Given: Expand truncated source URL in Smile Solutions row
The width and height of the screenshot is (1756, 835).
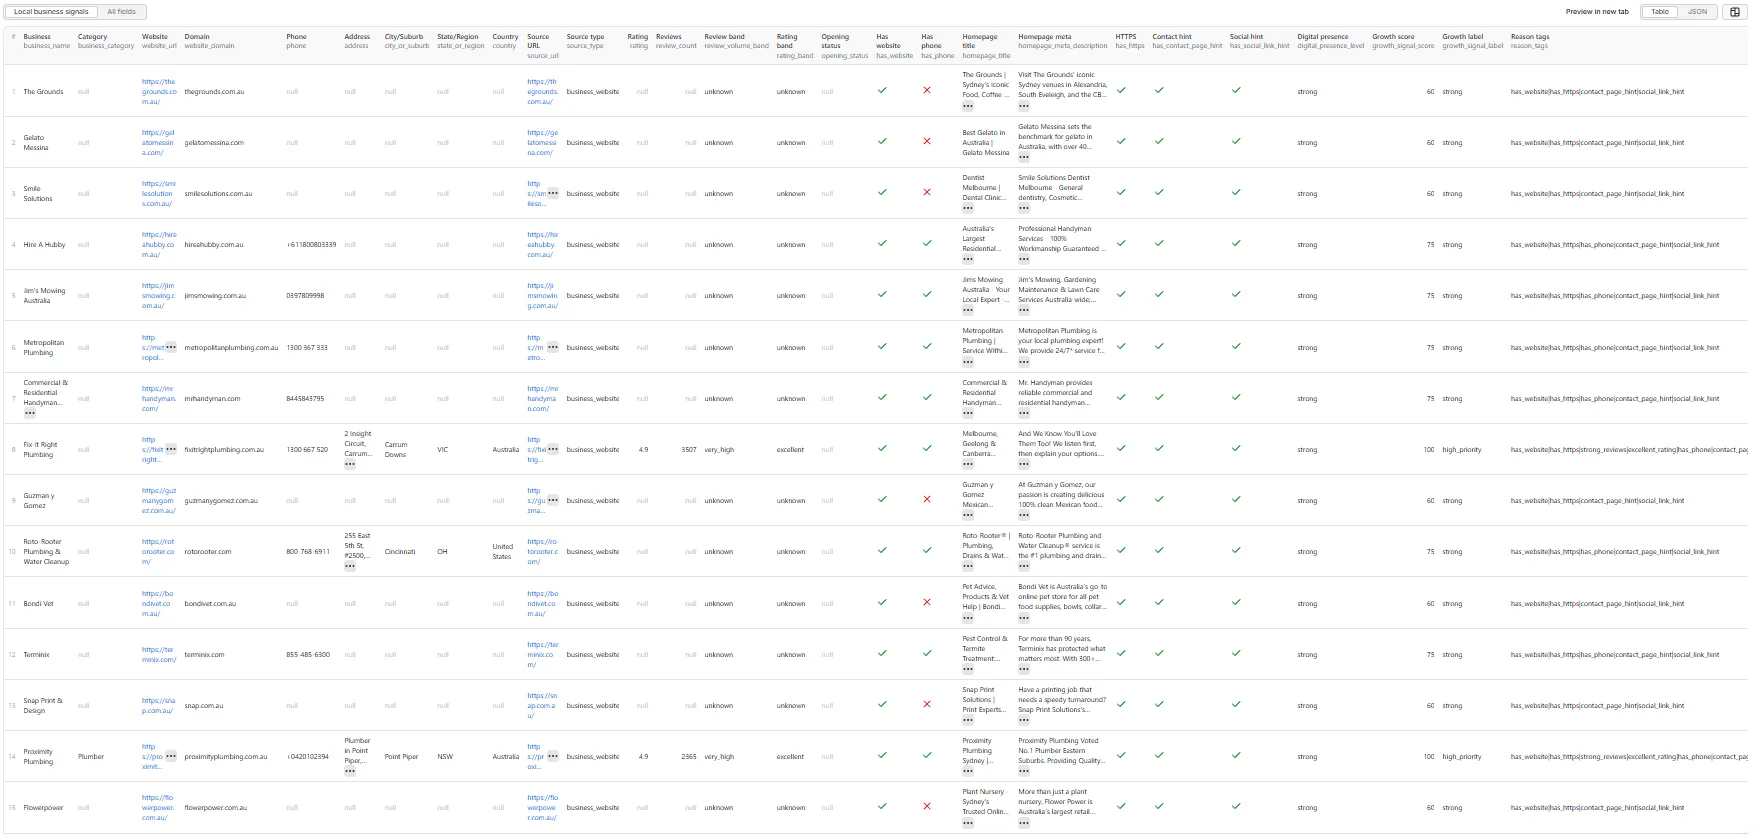Looking at the screenshot, I should point(553,193).
